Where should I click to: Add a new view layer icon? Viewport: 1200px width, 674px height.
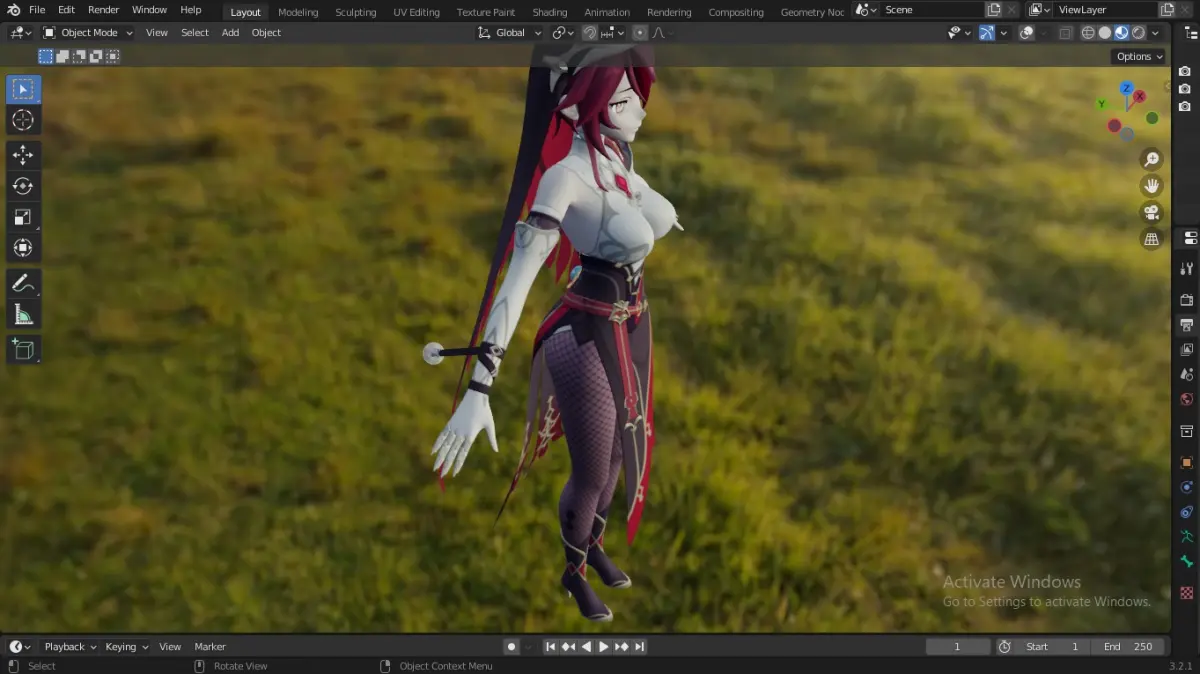(x=1166, y=10)
